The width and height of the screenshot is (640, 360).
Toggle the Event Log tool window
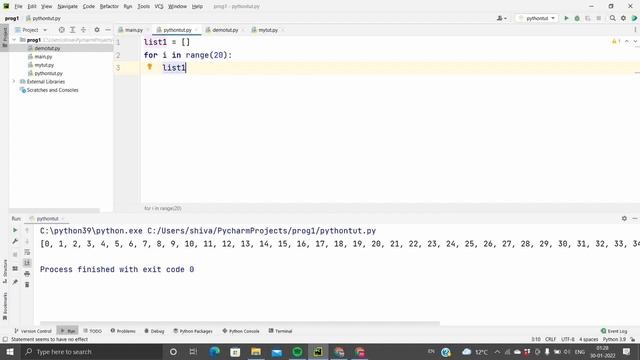pyautogui.click(x=614, y=331)
